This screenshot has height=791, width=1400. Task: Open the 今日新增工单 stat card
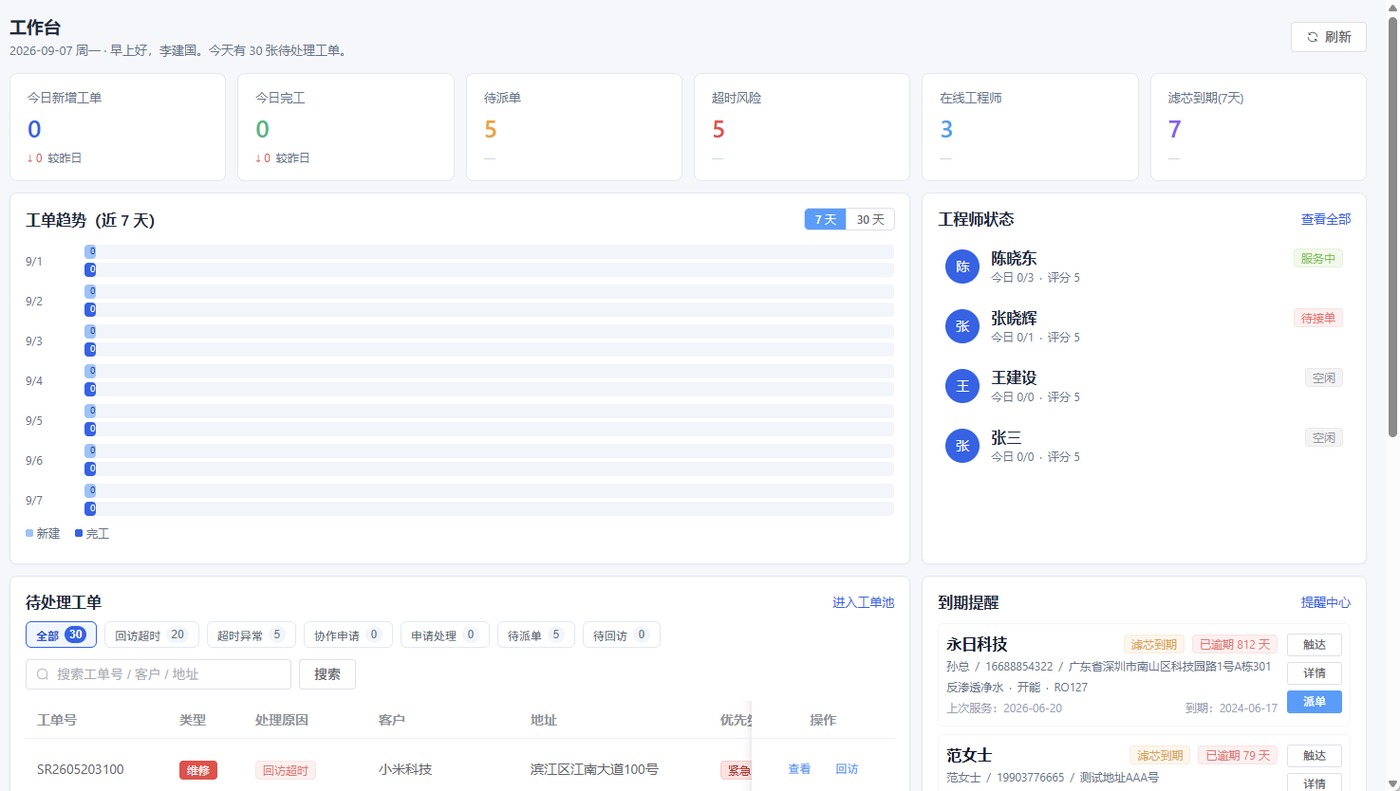click(118, 127)
